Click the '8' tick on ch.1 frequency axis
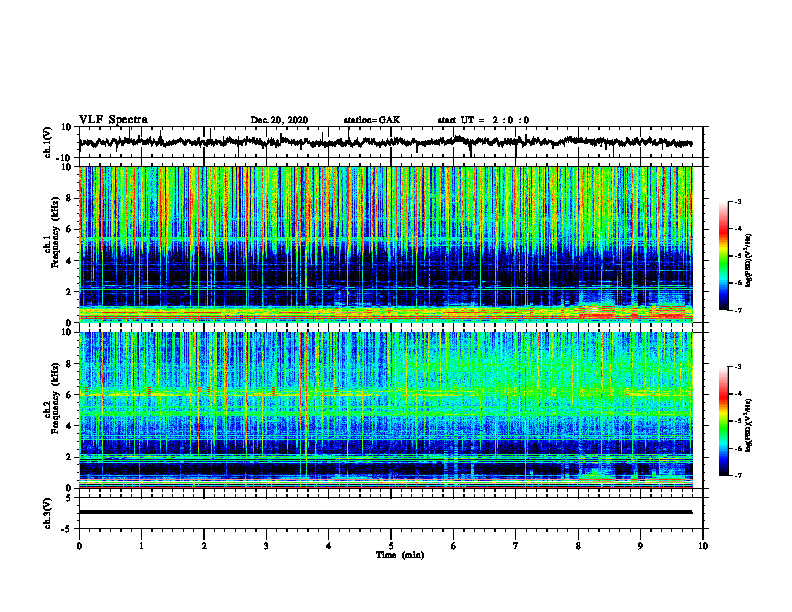This screenshot has width=792, height=612. click(x=69, y=198)
